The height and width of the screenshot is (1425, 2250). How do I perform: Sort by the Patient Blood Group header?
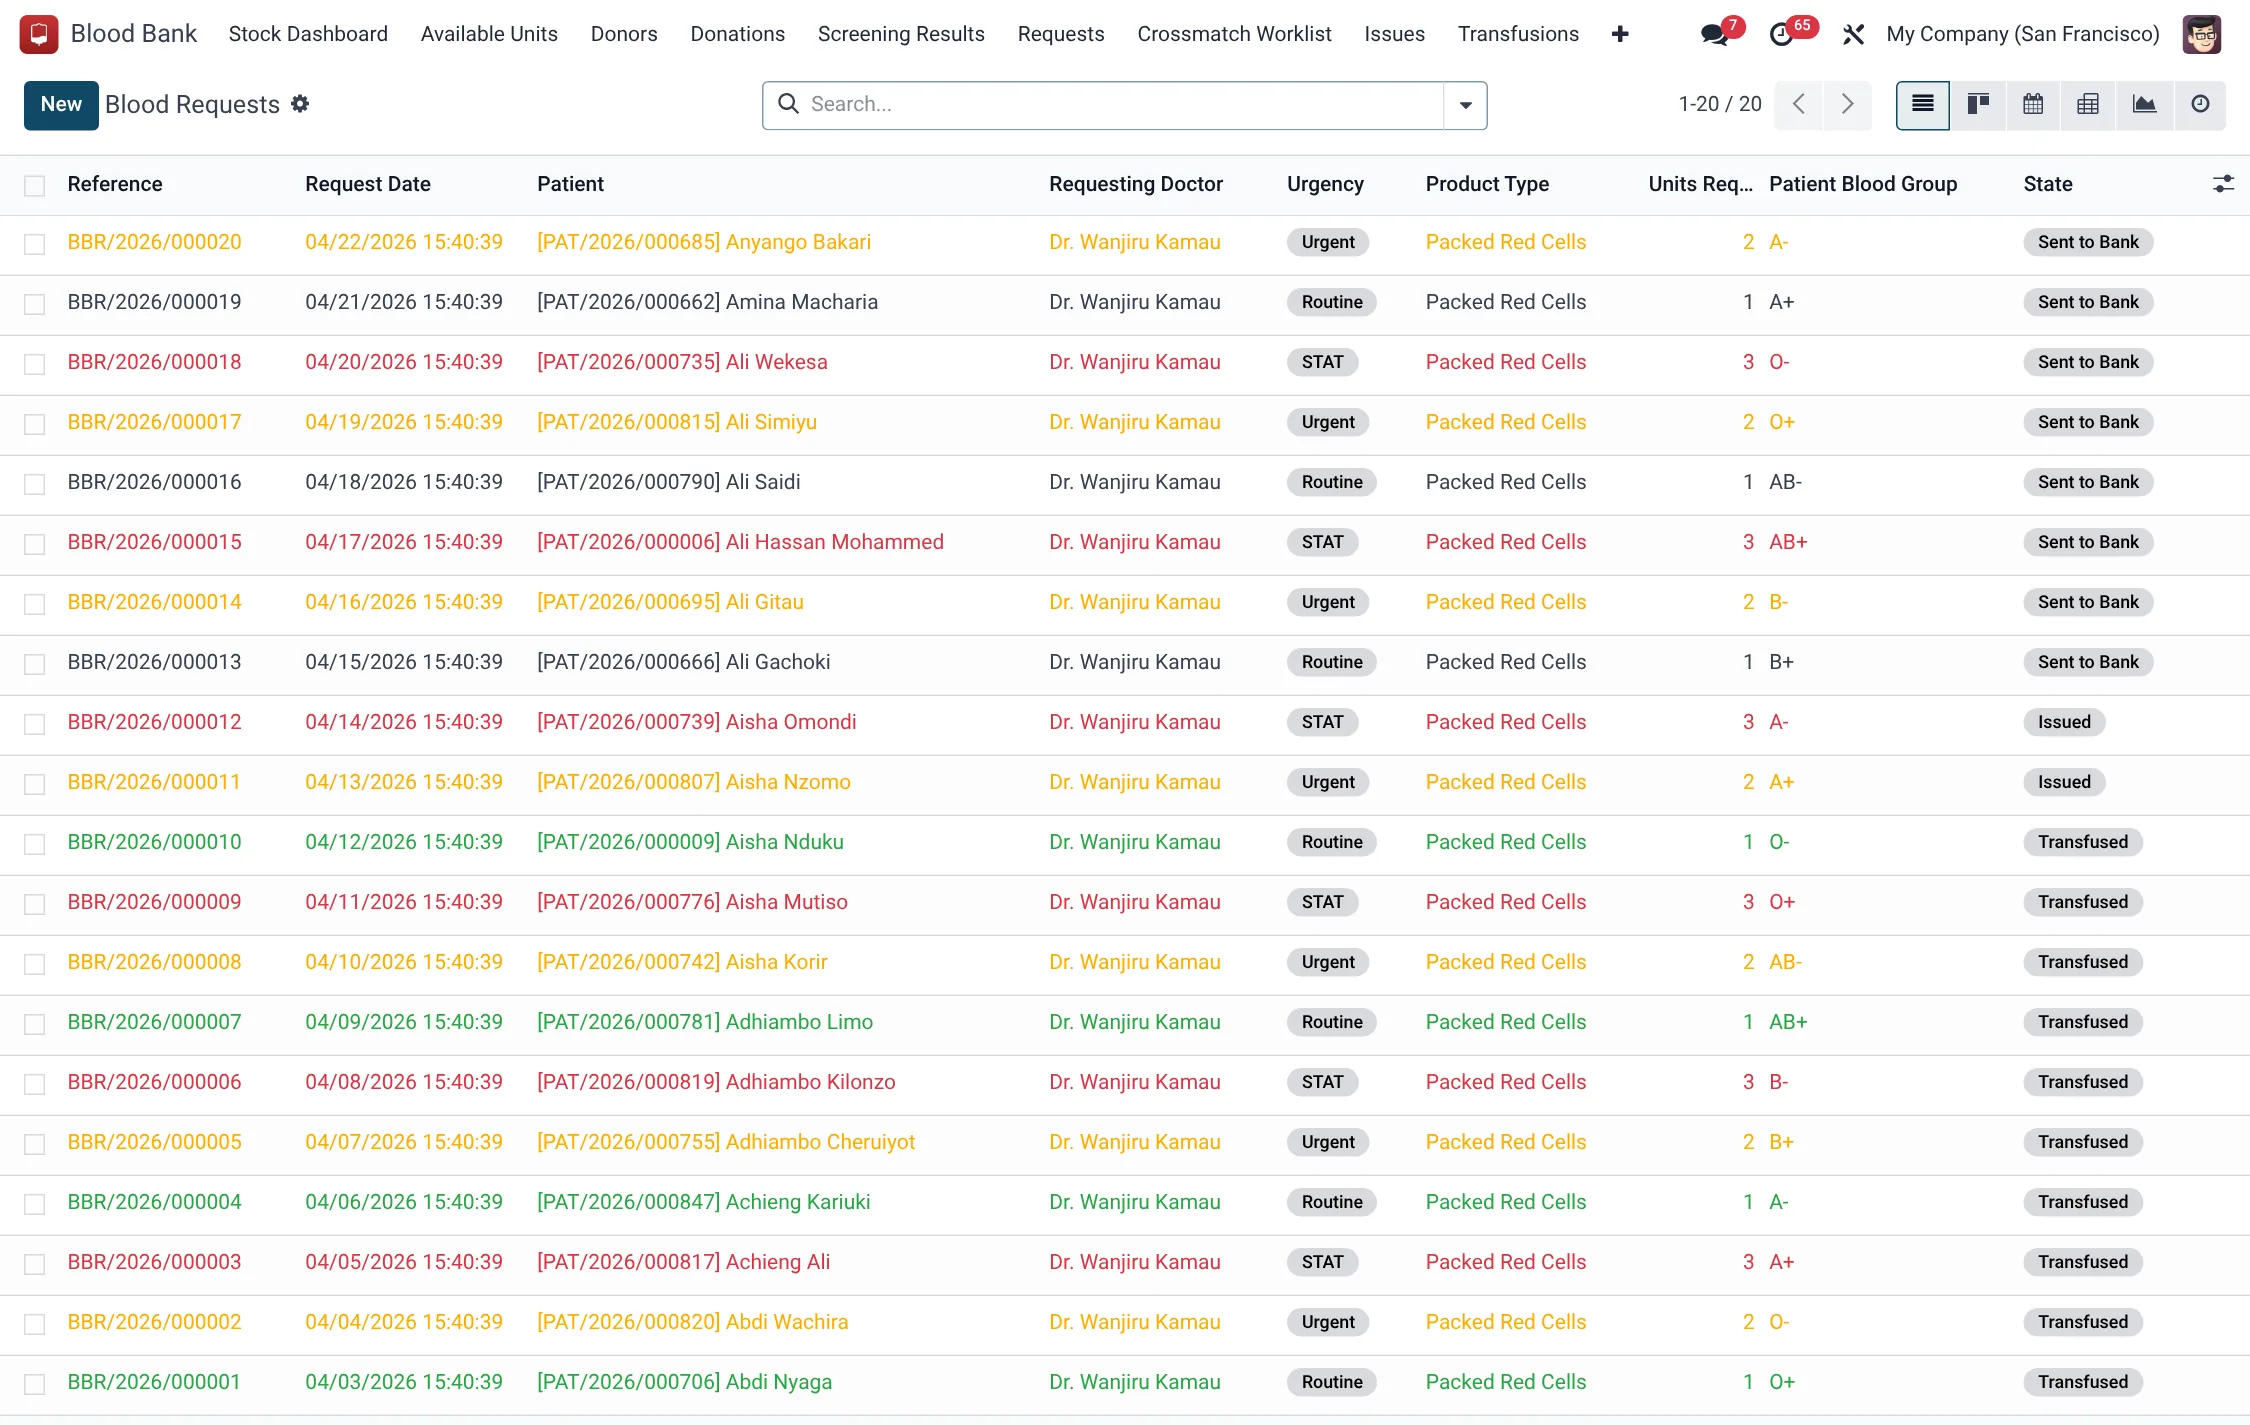(1863, 184)
